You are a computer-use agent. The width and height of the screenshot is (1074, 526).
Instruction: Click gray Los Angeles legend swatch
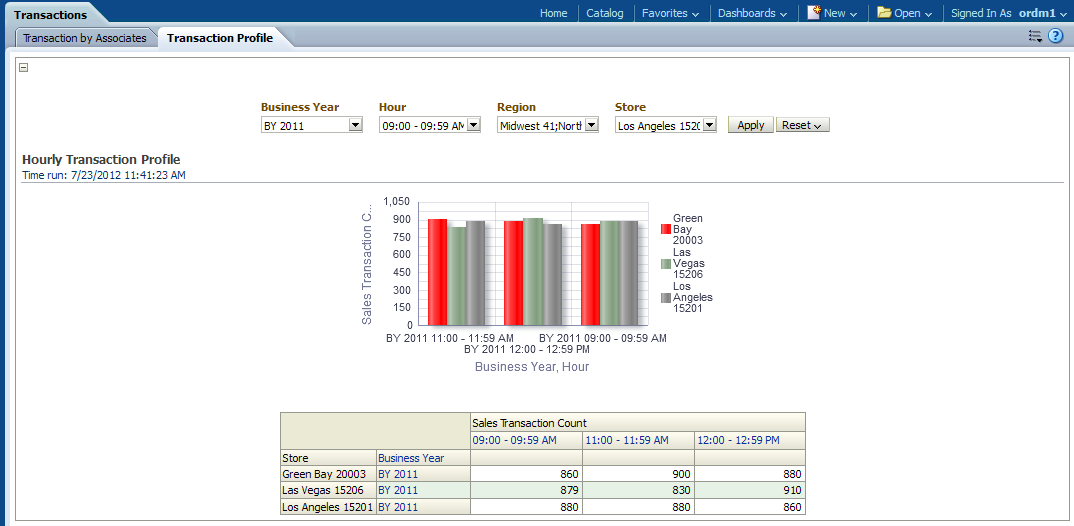tap(666, 297)
